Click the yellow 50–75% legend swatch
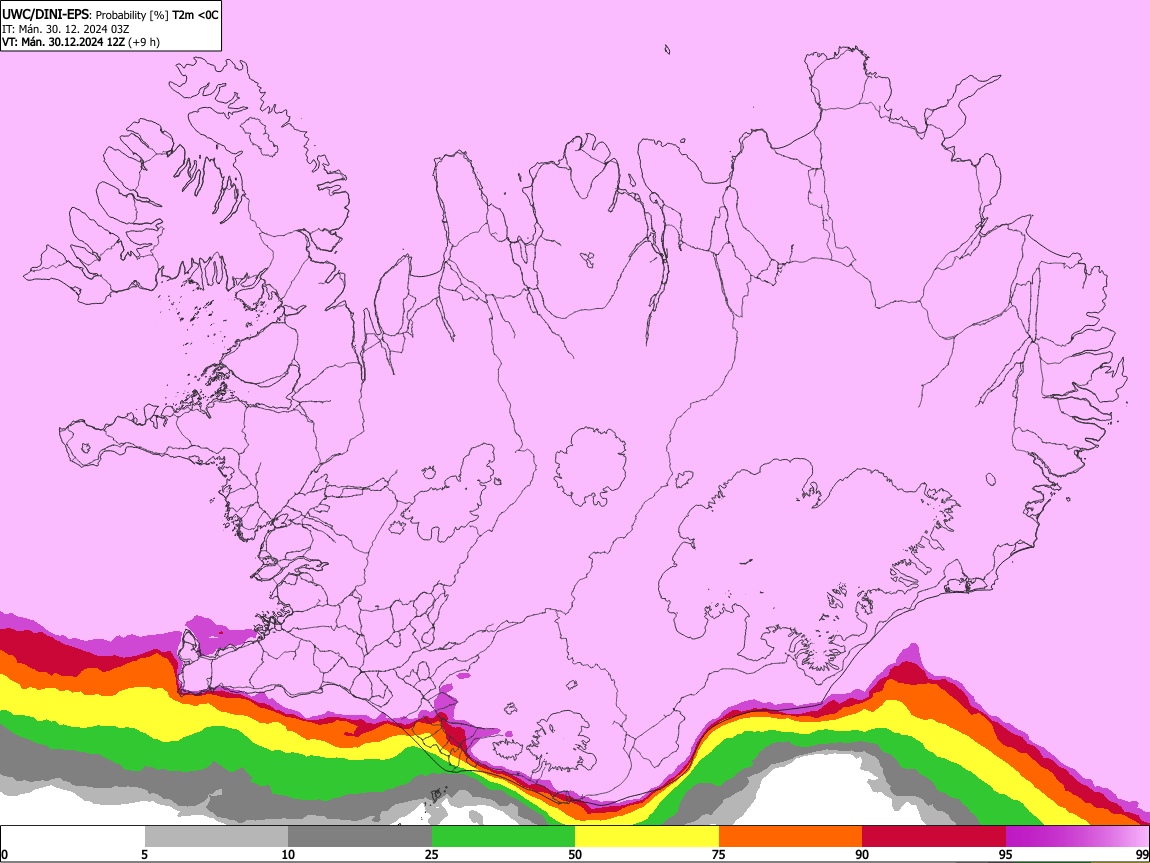Image resolution: width=1150 pixels, height=863 pixels. (x=647, y=837)
